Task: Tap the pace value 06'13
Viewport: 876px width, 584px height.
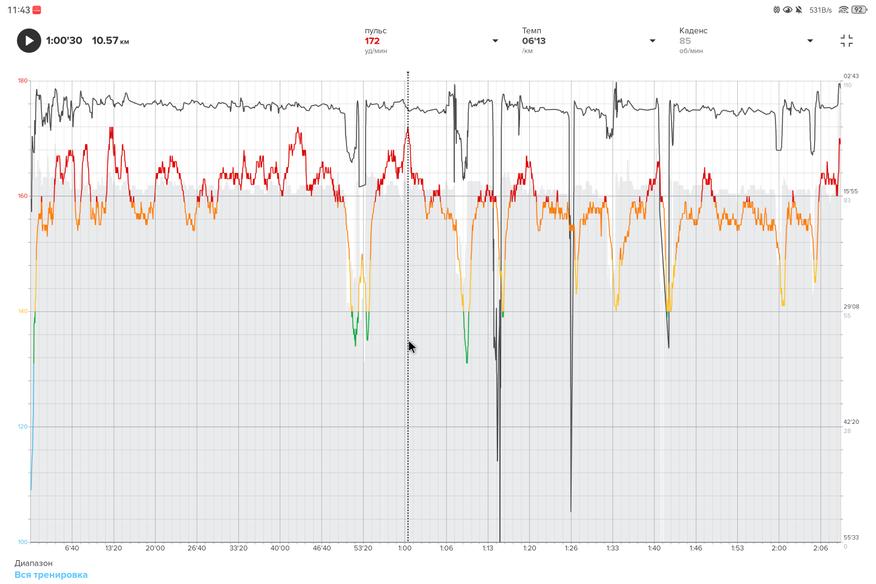Action: point(534,41)
